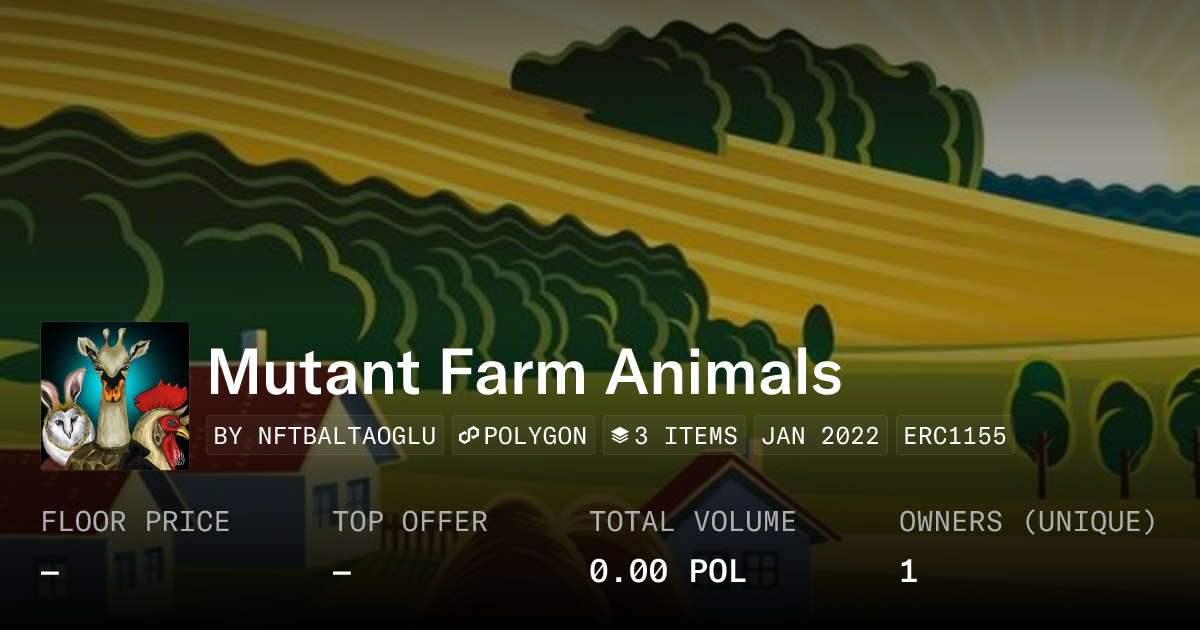
Task: Click the stacked layers icon beside 3 ITEMS
Action: (620, 436)
